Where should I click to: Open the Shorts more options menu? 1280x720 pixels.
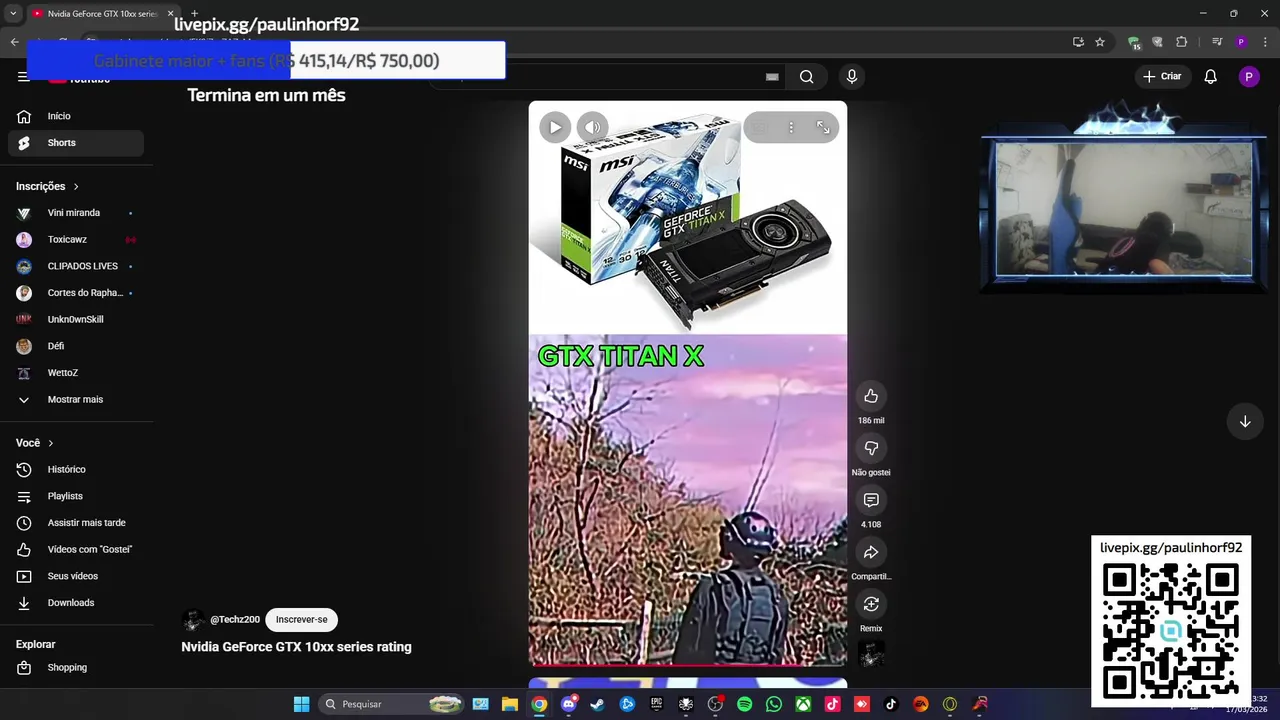pyautogui.click(x=791, y=127)
